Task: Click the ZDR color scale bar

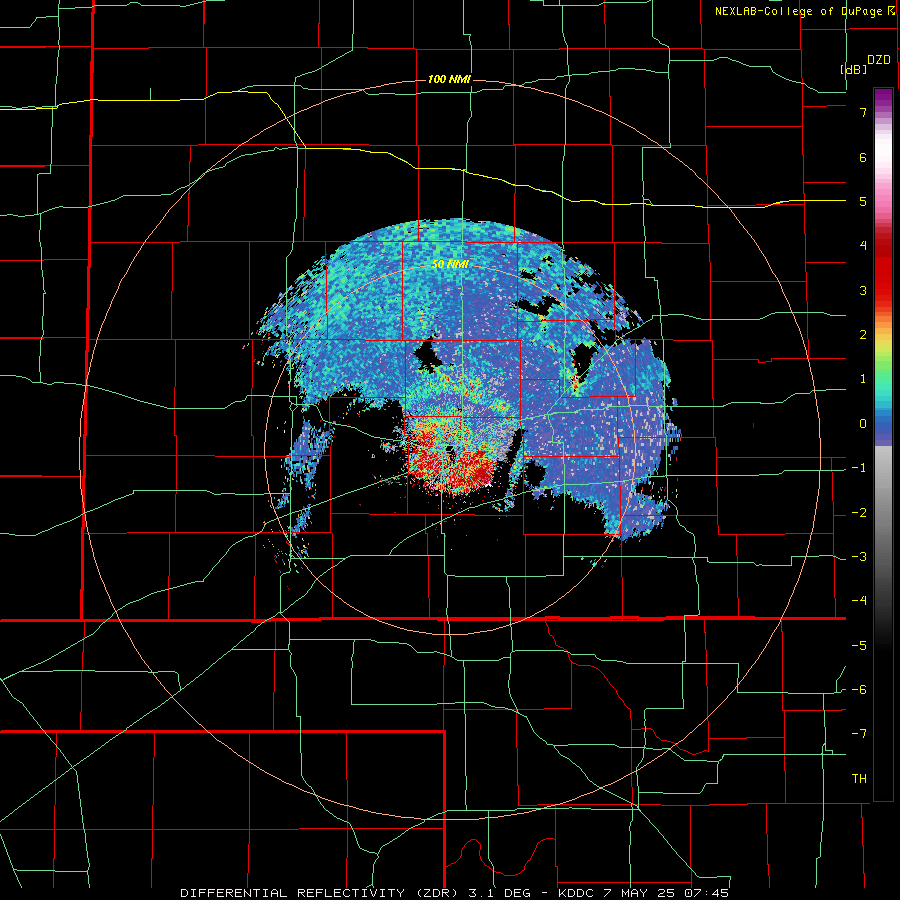Action: [x=883, y=444]
